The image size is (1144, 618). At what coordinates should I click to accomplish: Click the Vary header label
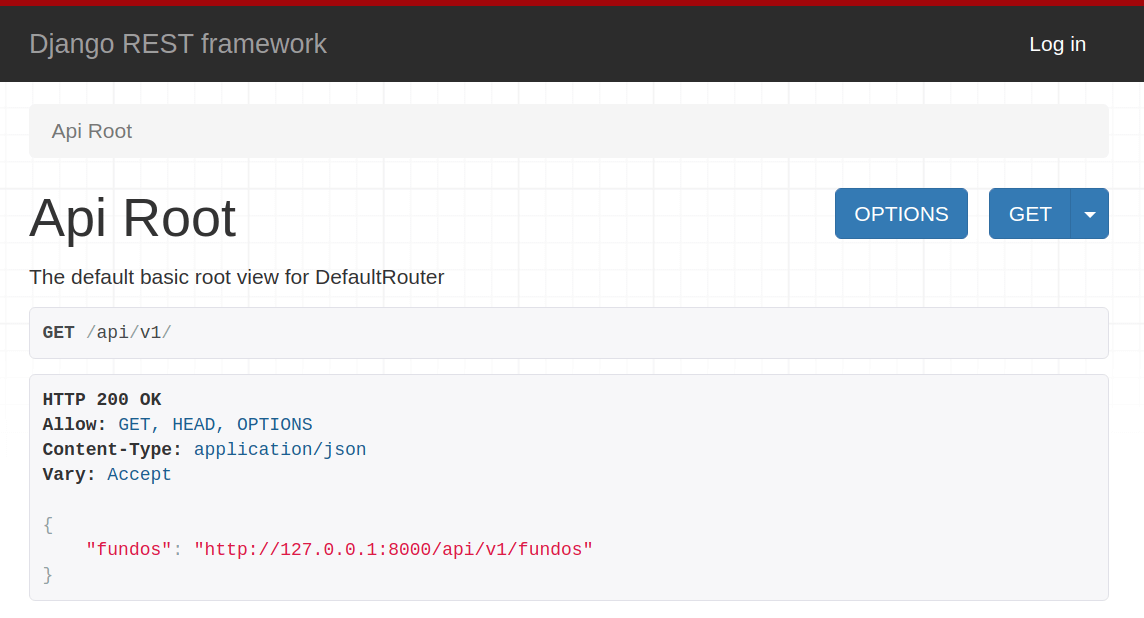click(x=69, y=474)
